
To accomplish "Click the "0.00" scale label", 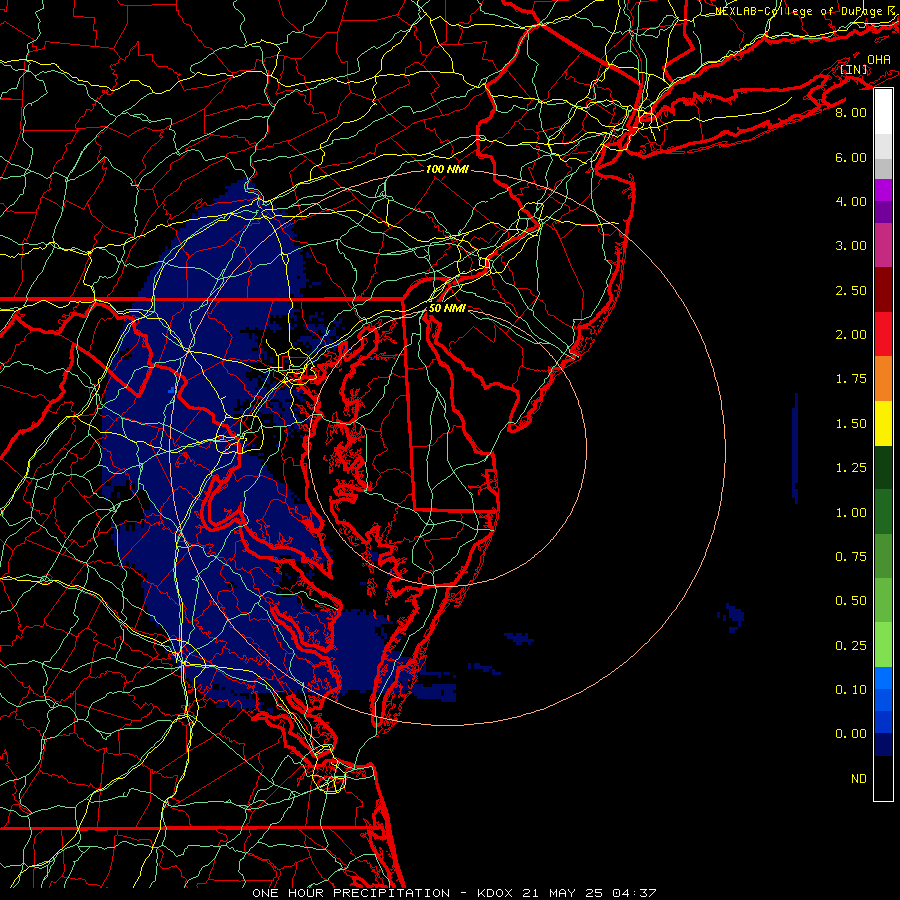I will [x=851, y=734].
